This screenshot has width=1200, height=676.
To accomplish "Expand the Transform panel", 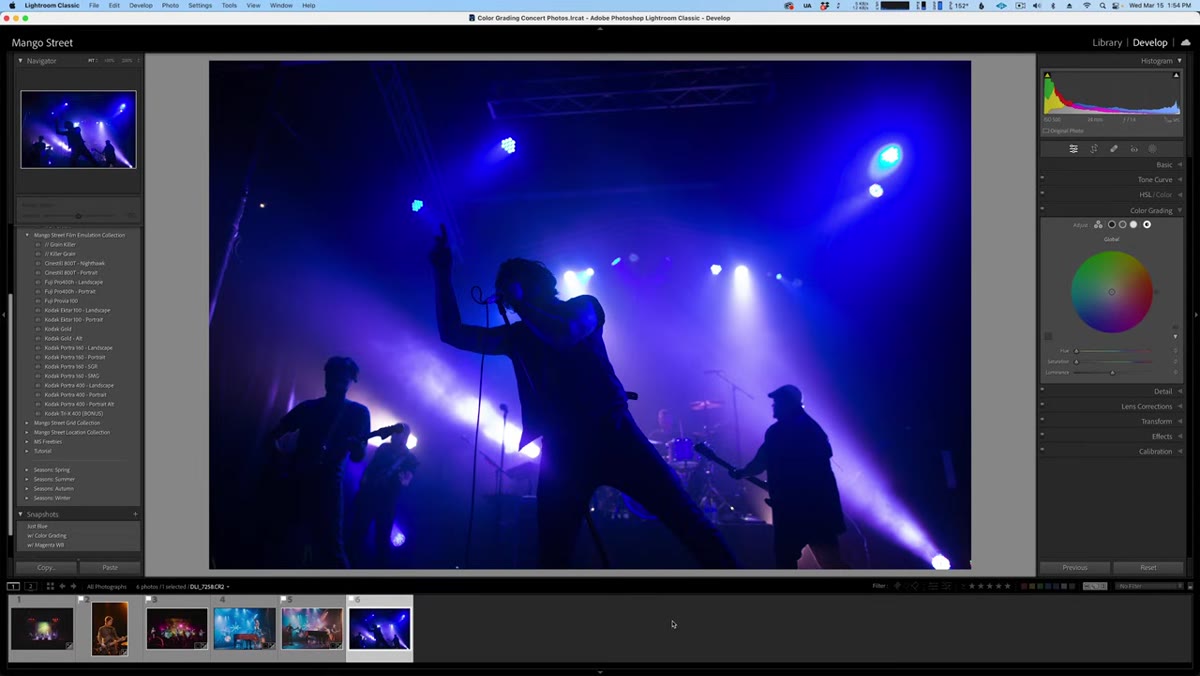I will pos(1180,421).
